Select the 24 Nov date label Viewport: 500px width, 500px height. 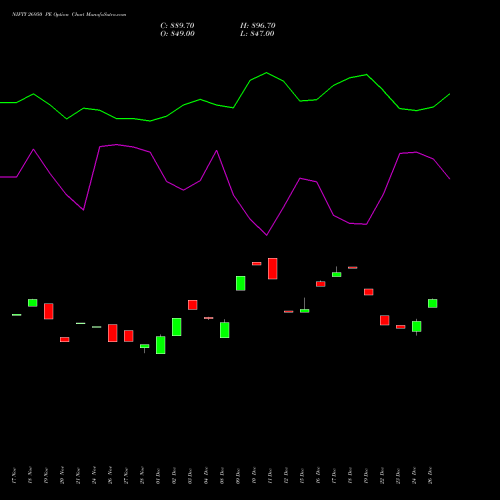click(x=94, y=476)
